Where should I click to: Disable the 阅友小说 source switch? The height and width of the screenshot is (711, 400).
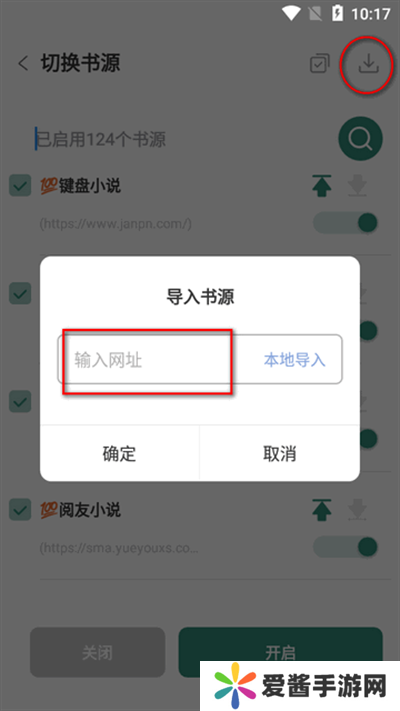tap(346, 547)
